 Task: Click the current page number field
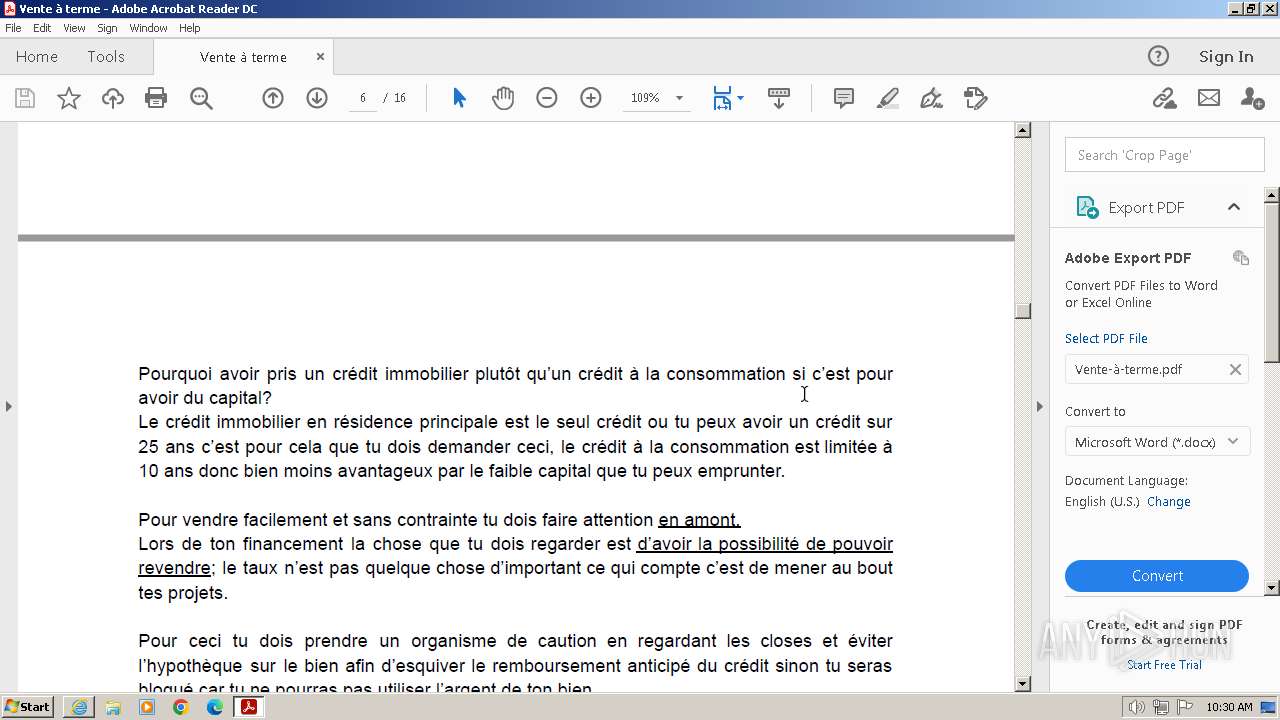pyautogui.click(x=363, y=98)
